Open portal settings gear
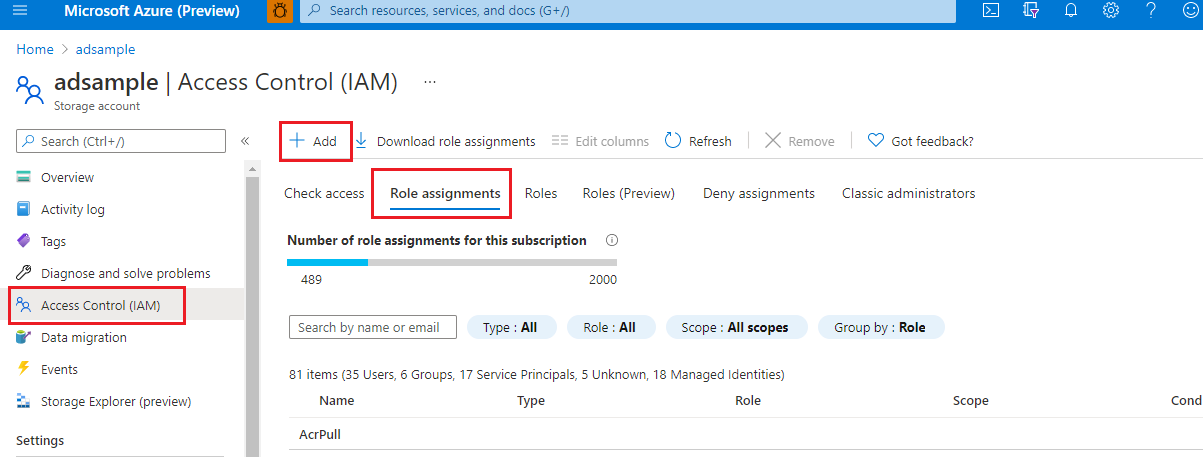This screenshot has width=1203, height=457. [1111, 11]
